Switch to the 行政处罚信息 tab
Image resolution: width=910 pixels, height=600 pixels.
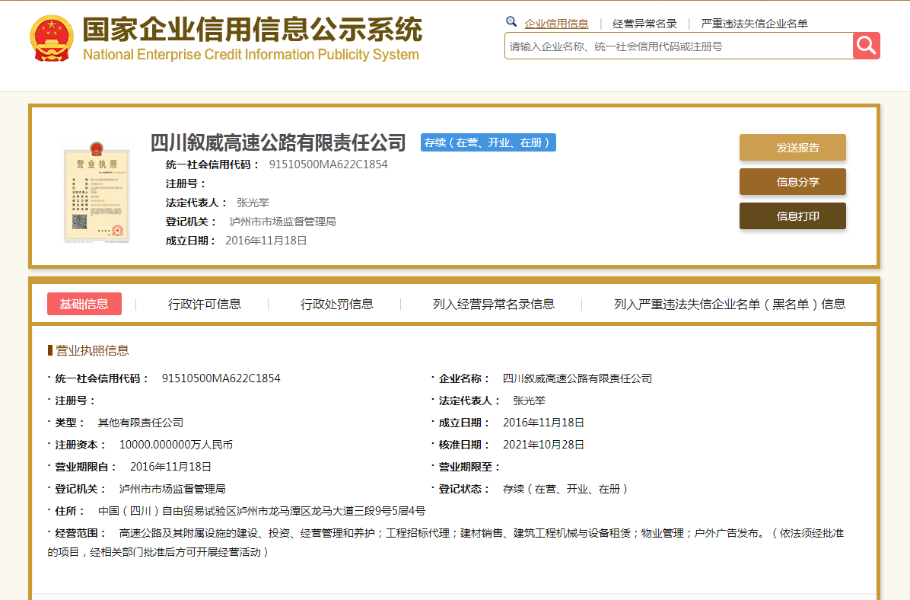[337, 304]
